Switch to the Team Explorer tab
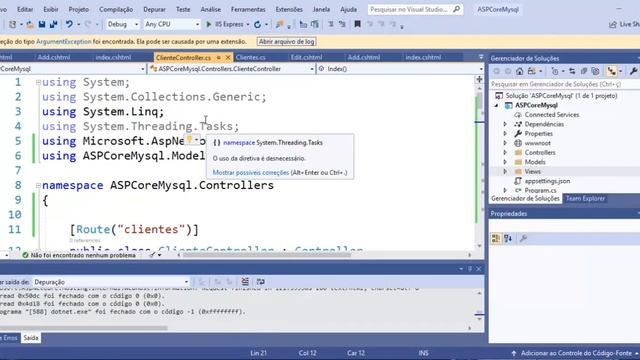Screen dimensions: 640x360 (585, 198)
